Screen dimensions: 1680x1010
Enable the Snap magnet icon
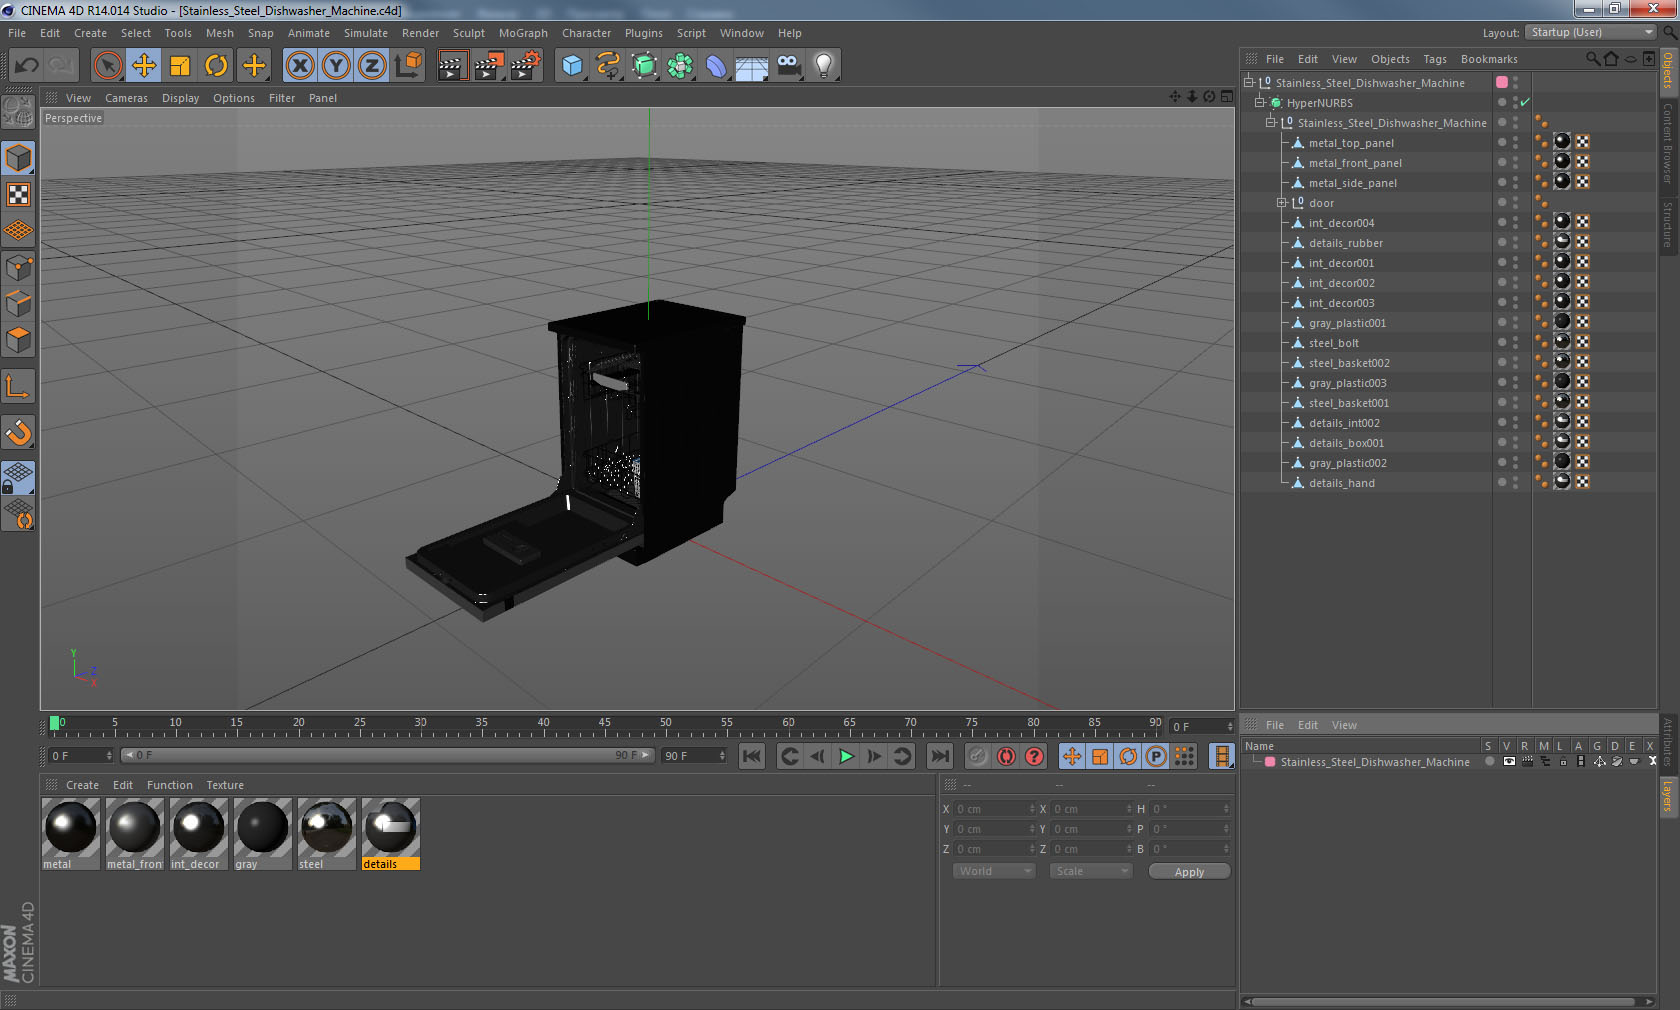(18, 432)
